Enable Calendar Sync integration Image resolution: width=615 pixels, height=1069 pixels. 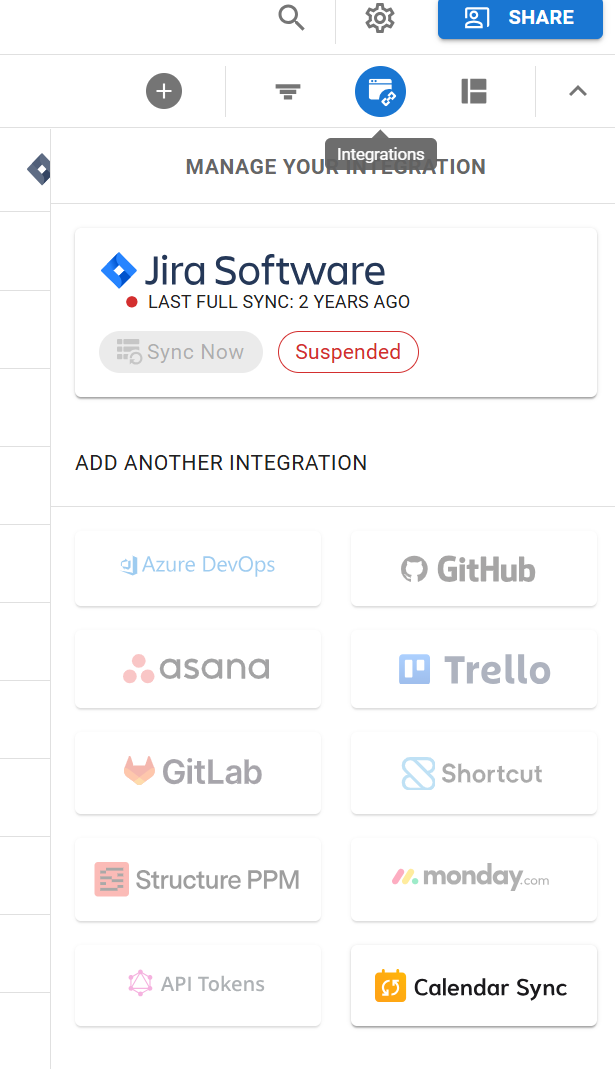(473, 985)
